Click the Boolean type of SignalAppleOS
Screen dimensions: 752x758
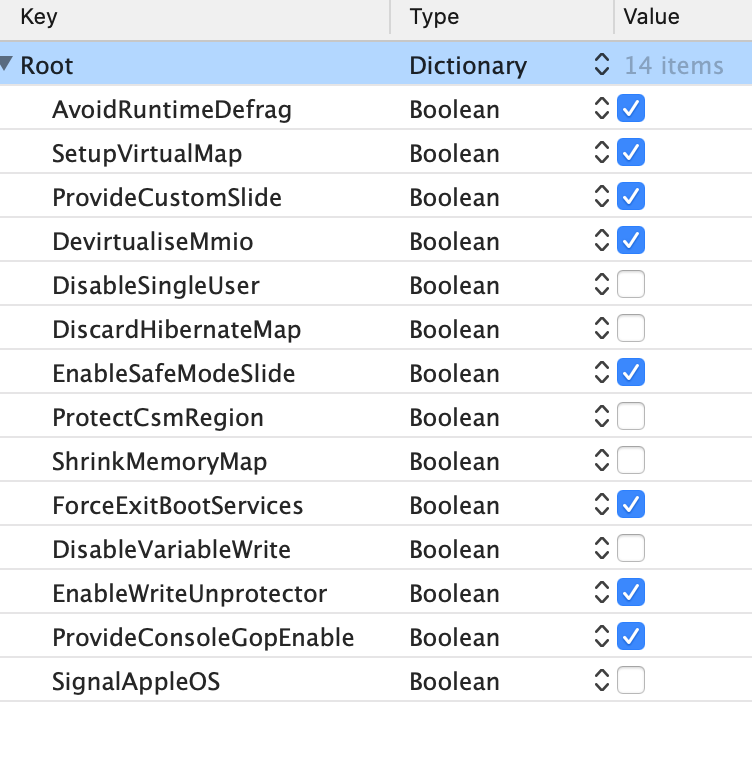click(x=454, y=681)
